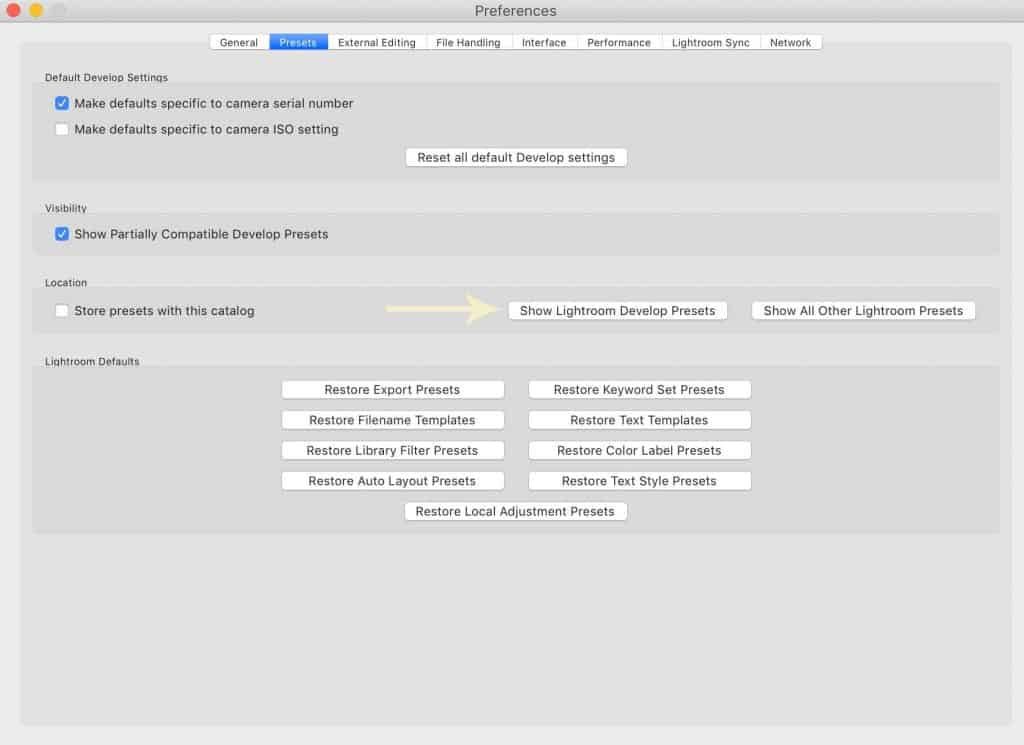Click the Location section heading
1024x745 pixels.
pyautogui.click(x=66, y=283)
